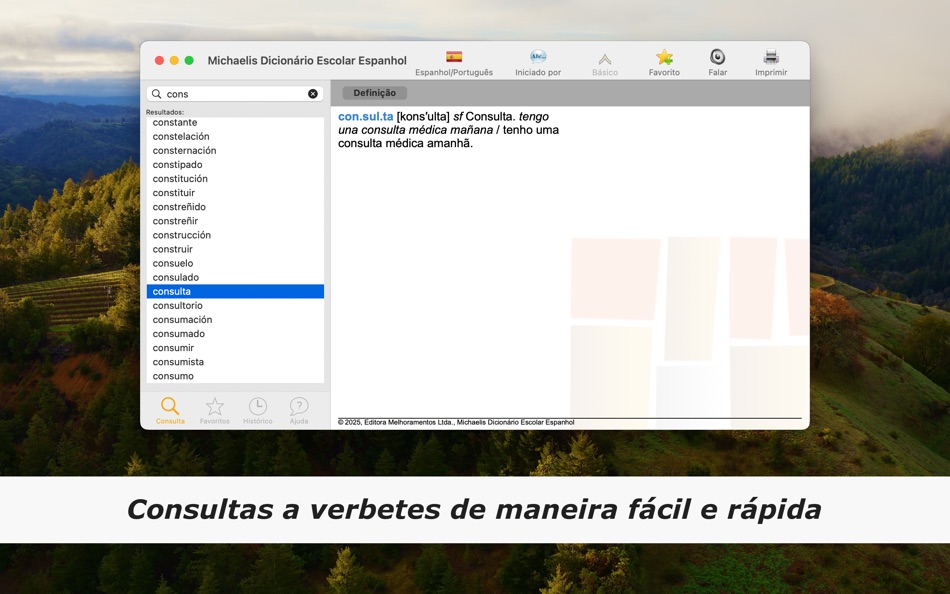The image size is (950, 594).
Task: Select 'constituir' in results list
Action: click(235, 193)
